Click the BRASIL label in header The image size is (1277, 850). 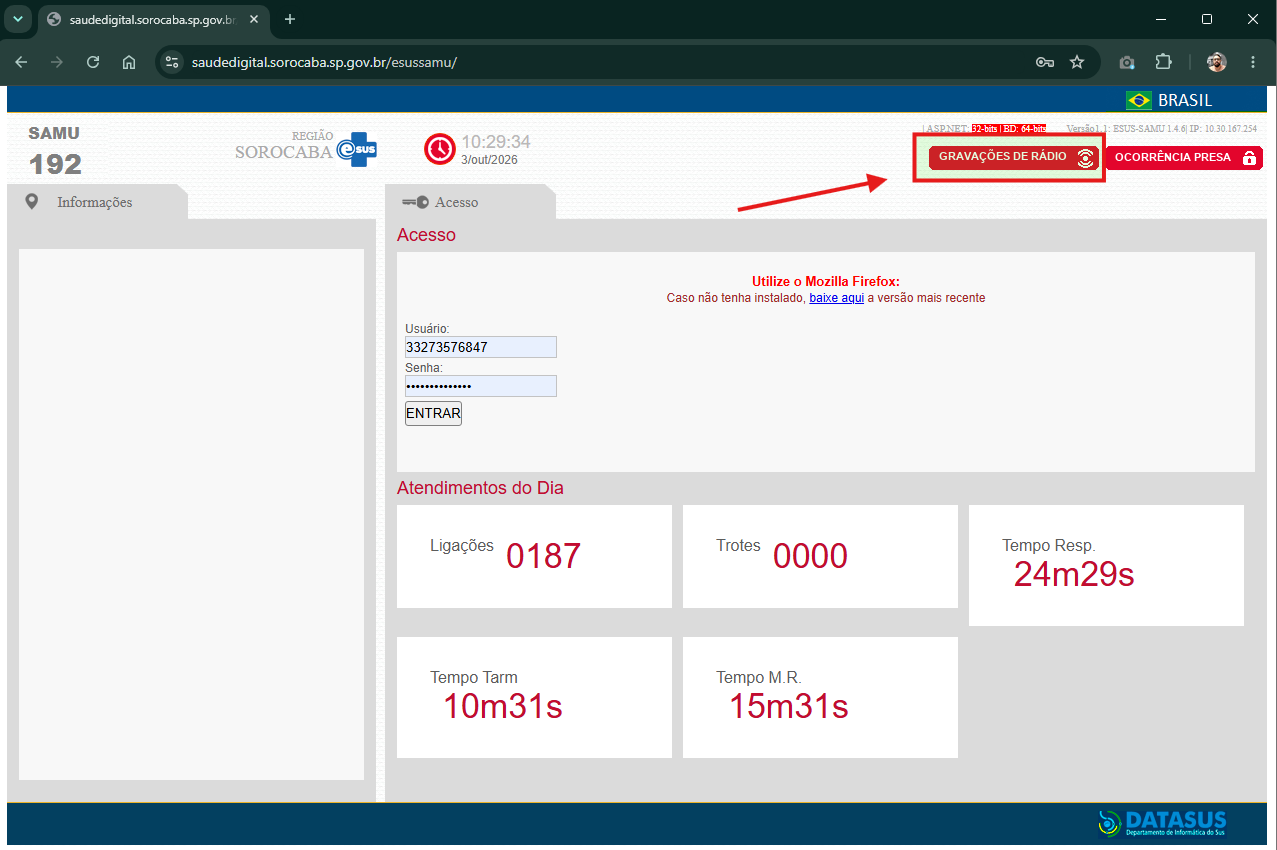(1185, 100)
